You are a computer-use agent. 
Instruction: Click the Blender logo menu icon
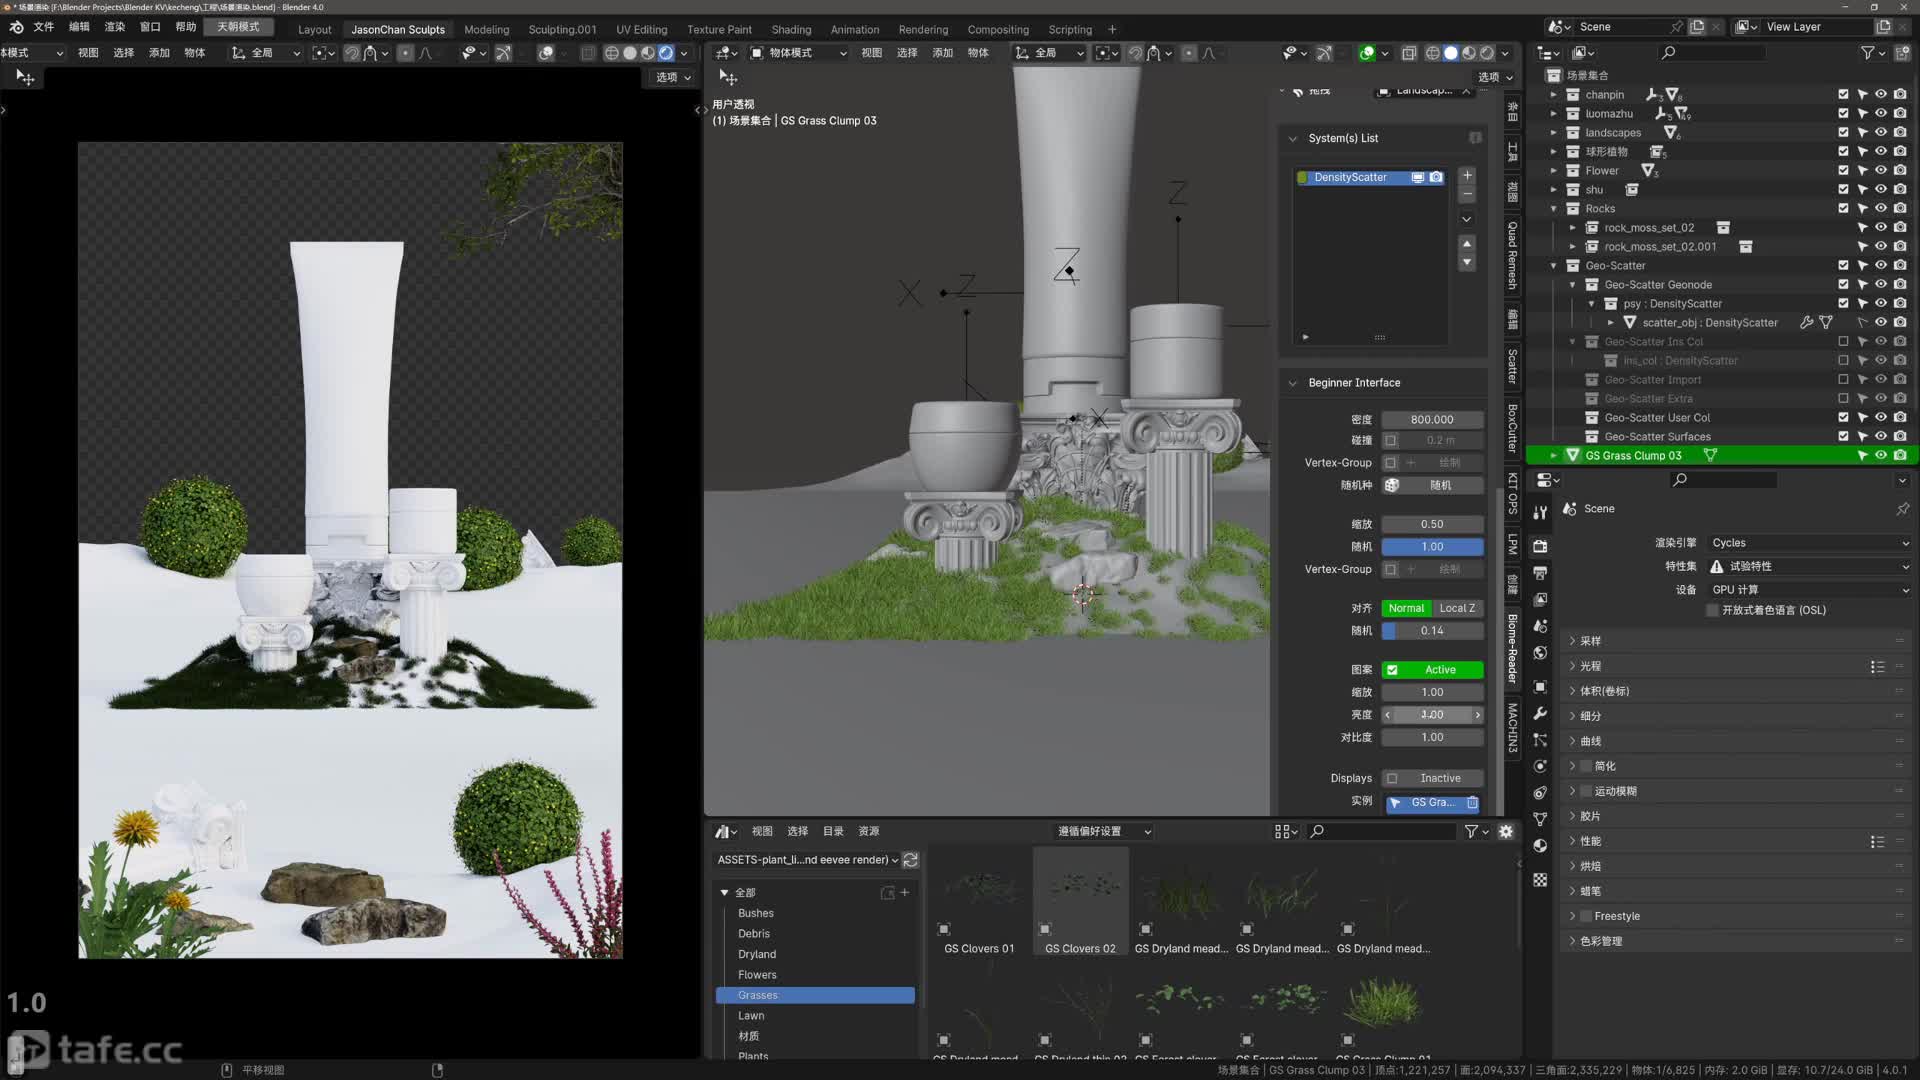16,27
